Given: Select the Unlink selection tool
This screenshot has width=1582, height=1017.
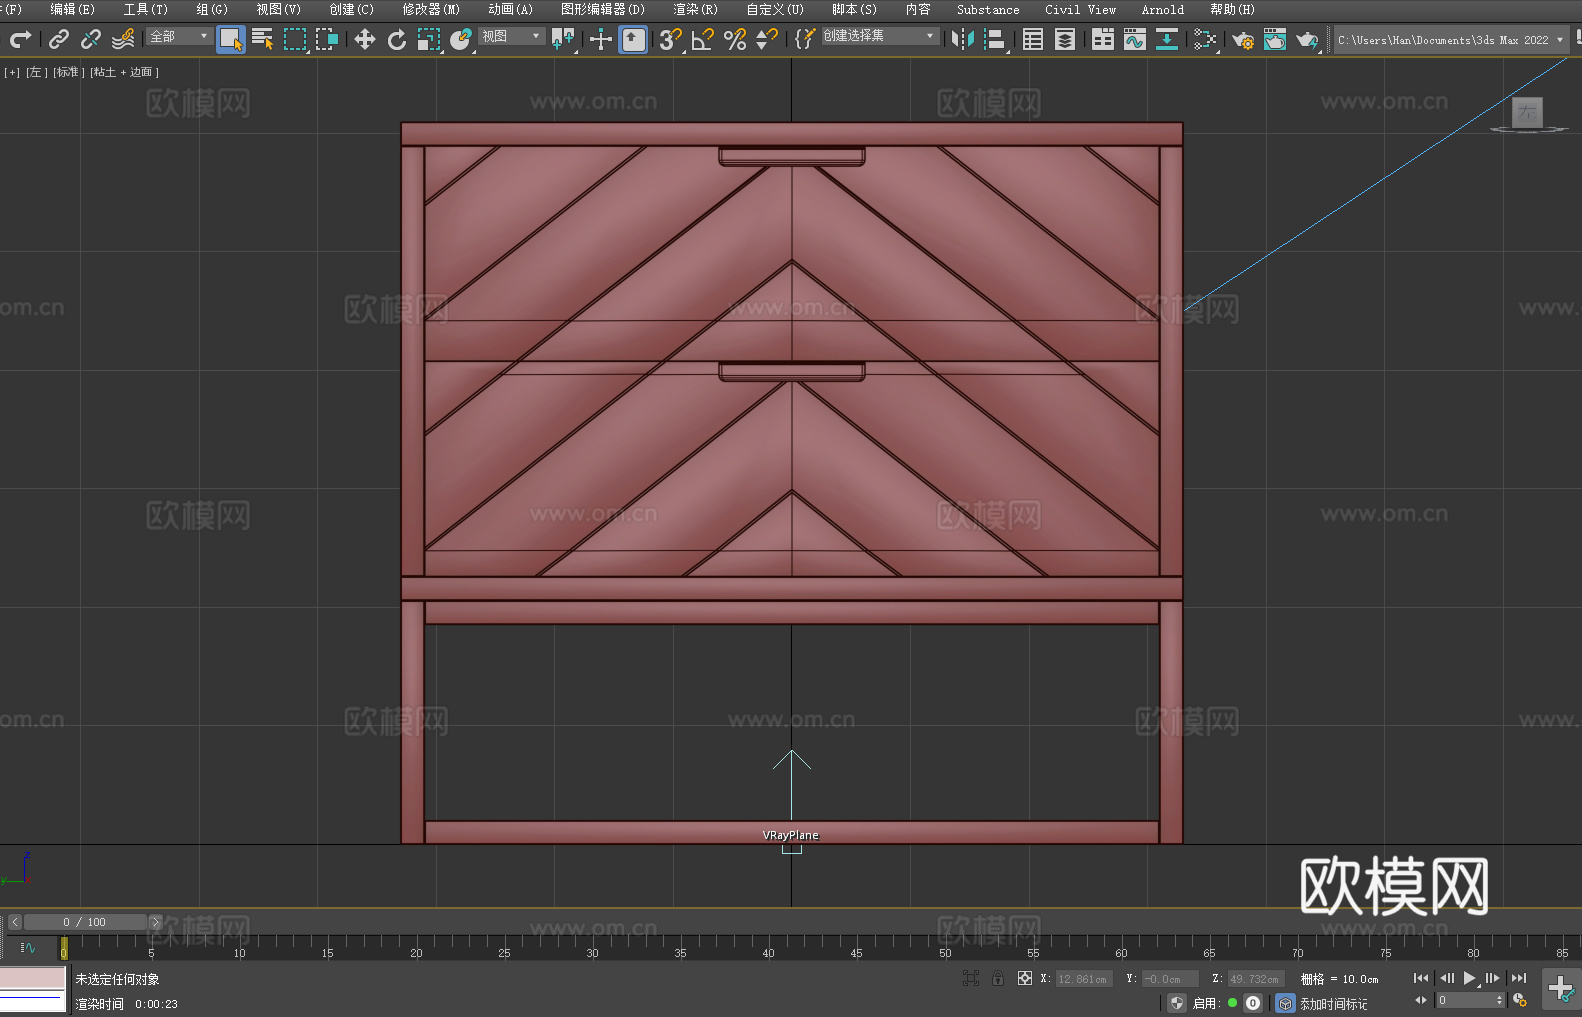Looking at the screenshot, I should click(x=91, y=39).
